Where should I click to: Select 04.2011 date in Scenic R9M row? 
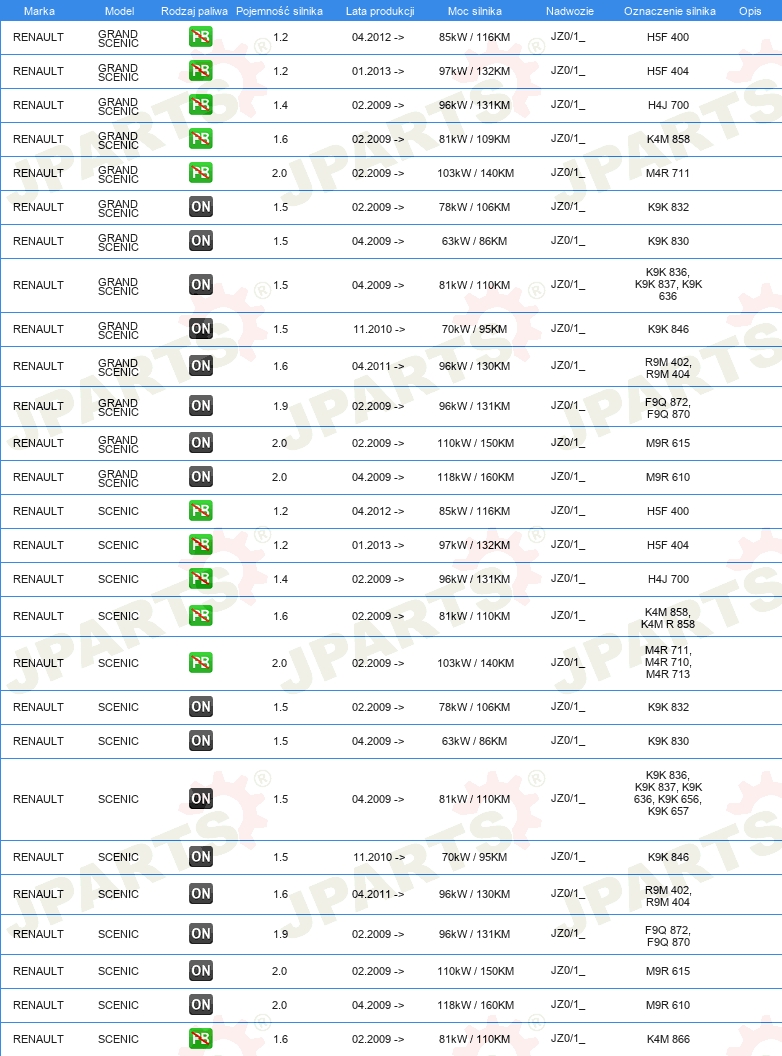click(378, 894)
